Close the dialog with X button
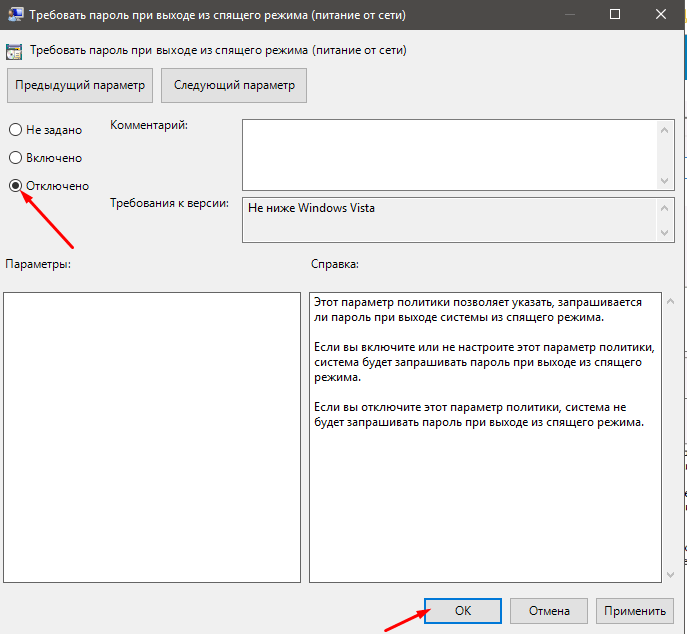The height and width of the screenshot is (634, 687). tap(661, 14)
